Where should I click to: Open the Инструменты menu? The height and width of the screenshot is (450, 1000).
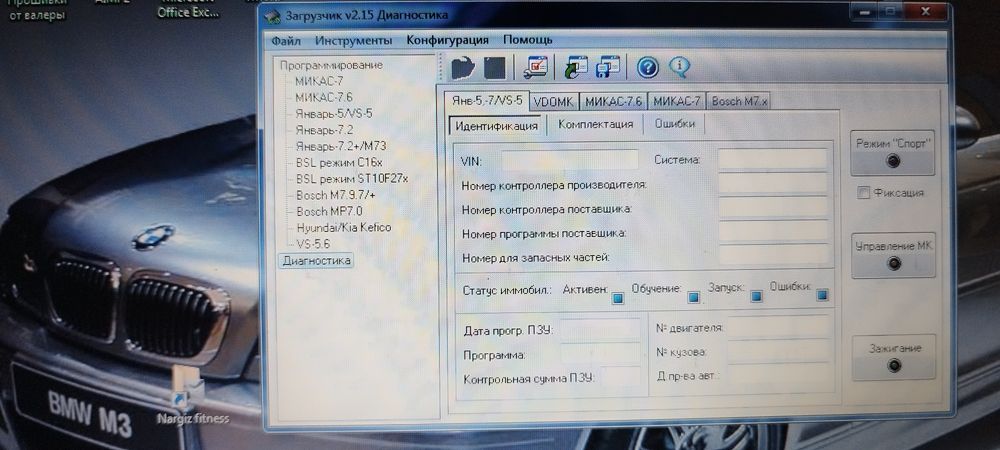[x=353, y=40]
